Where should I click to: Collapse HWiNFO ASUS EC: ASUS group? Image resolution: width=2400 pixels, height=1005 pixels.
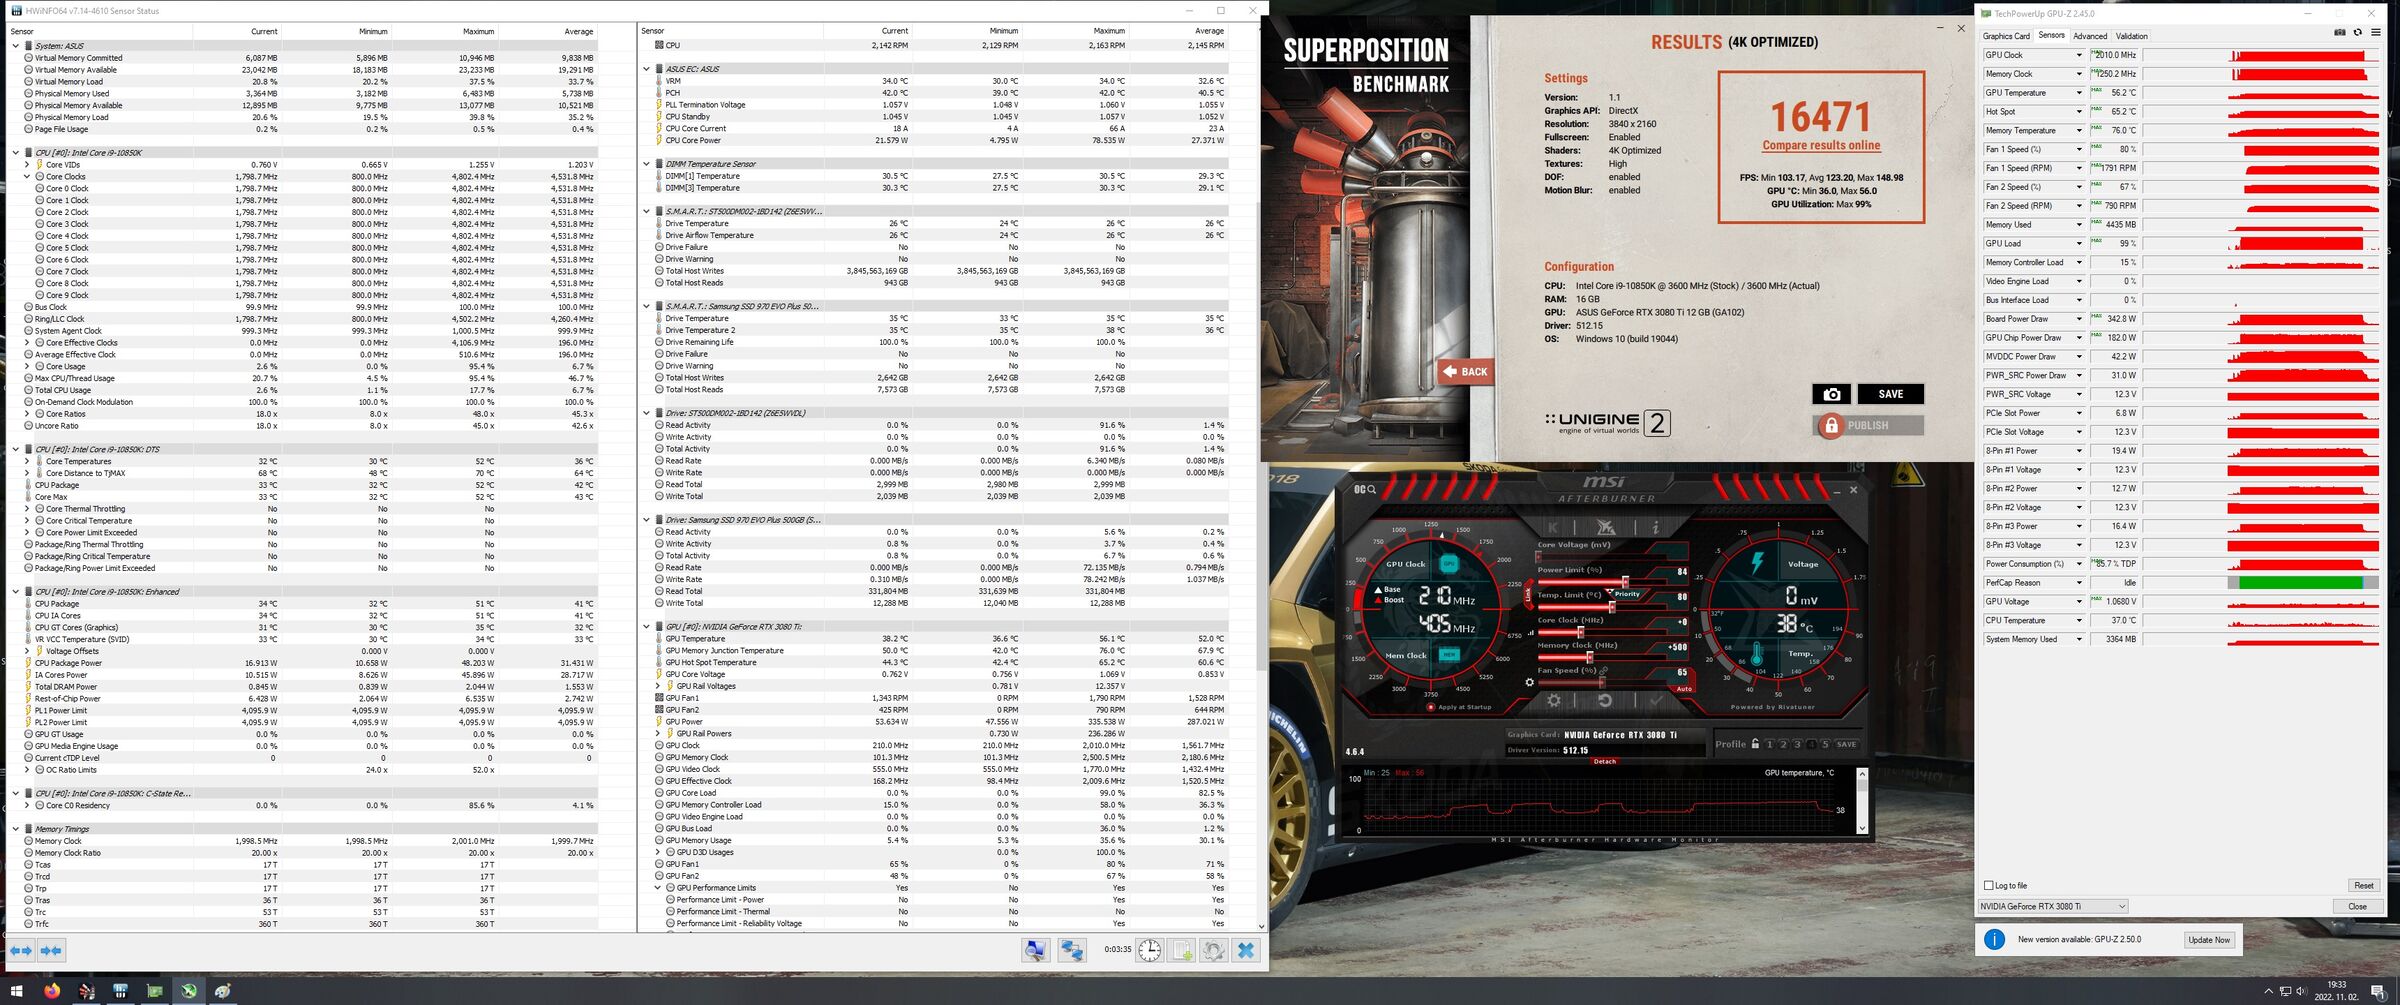coord(646,69)
